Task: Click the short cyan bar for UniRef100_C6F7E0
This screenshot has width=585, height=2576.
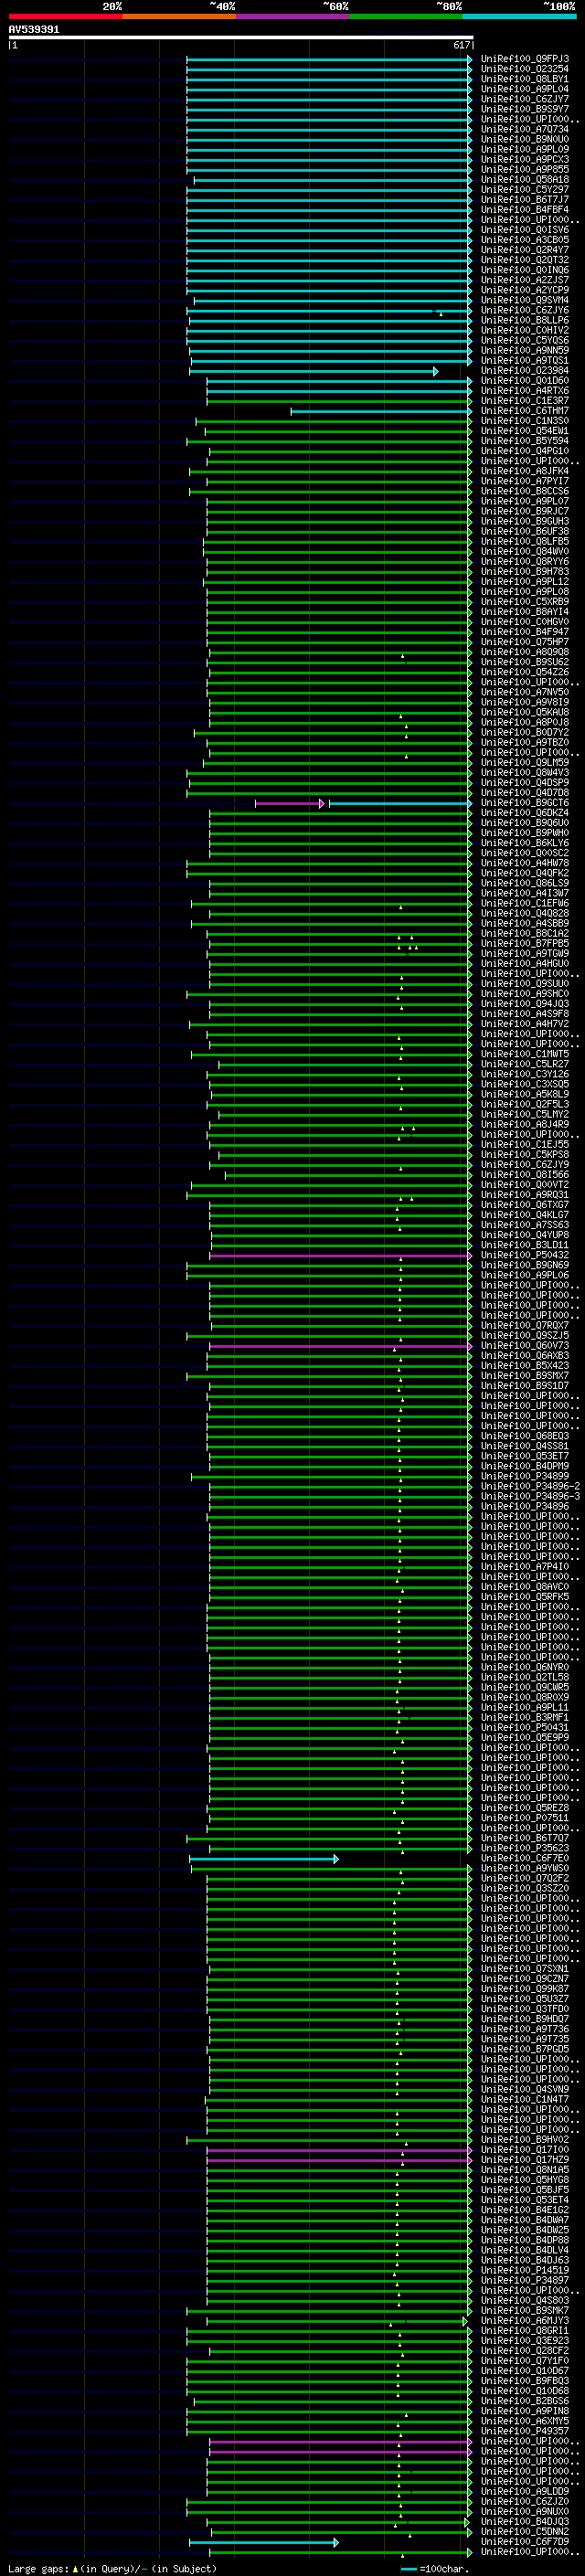Action: 264,1858
